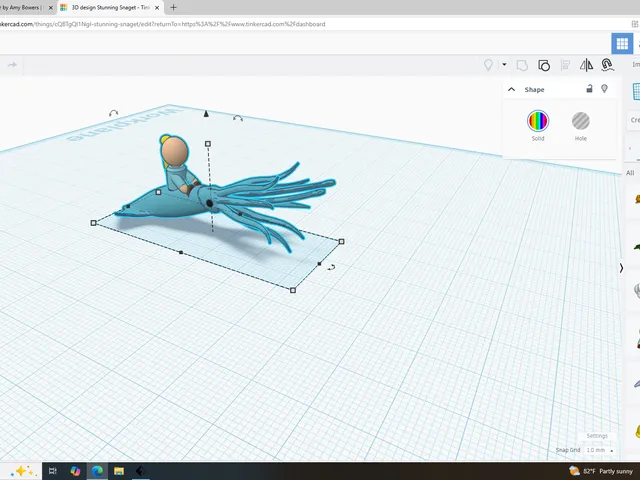Click the Workplane label on the grid
This screenshot has width=640, height=480.
tap(124, 126)
